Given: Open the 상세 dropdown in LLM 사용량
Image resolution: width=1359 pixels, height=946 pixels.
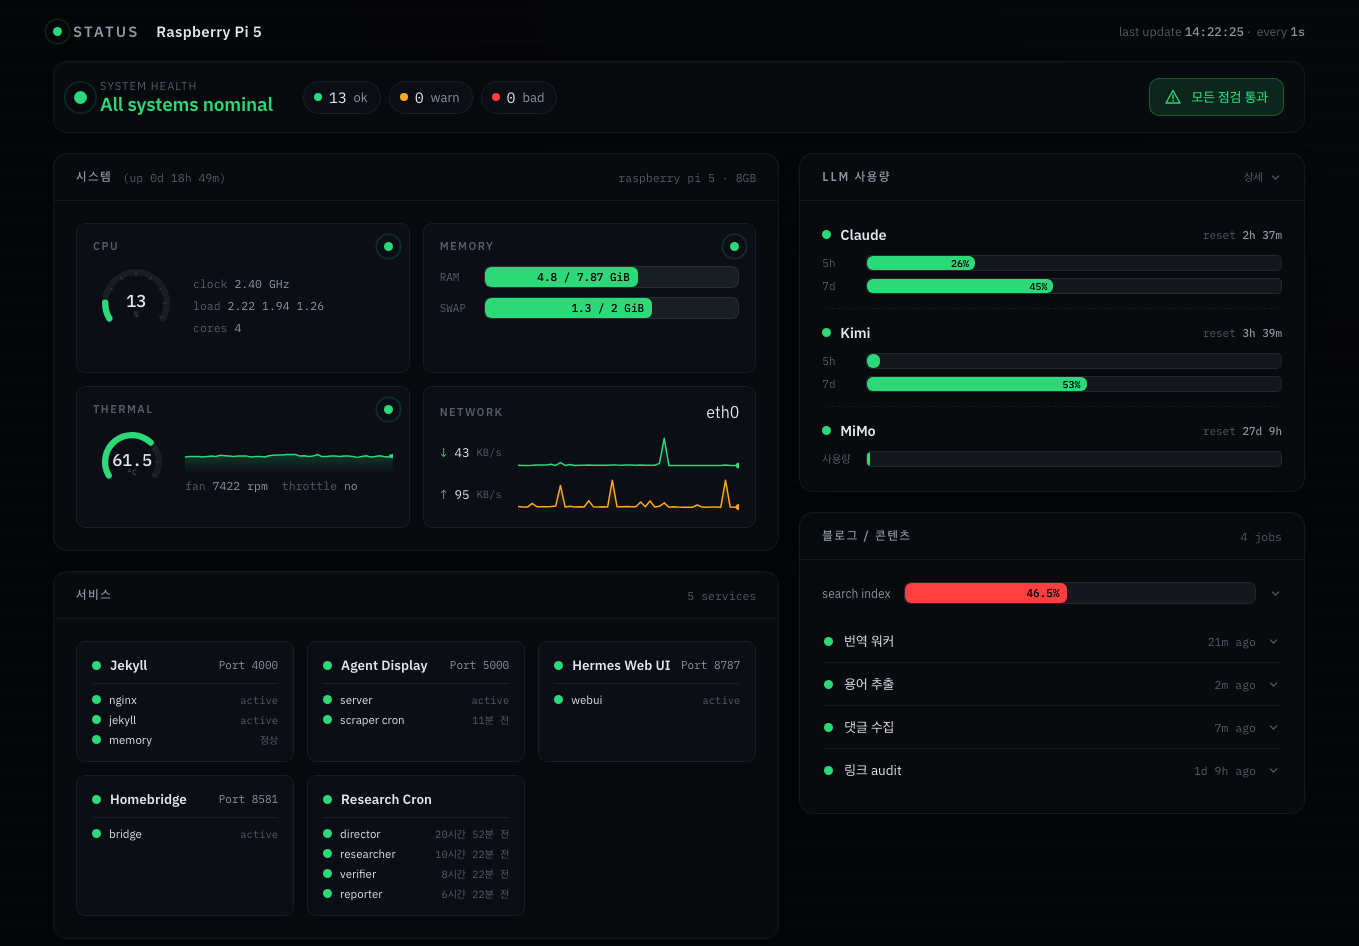Looking at the screenshot, I should pyautogui.click(x=1262, y=177).
